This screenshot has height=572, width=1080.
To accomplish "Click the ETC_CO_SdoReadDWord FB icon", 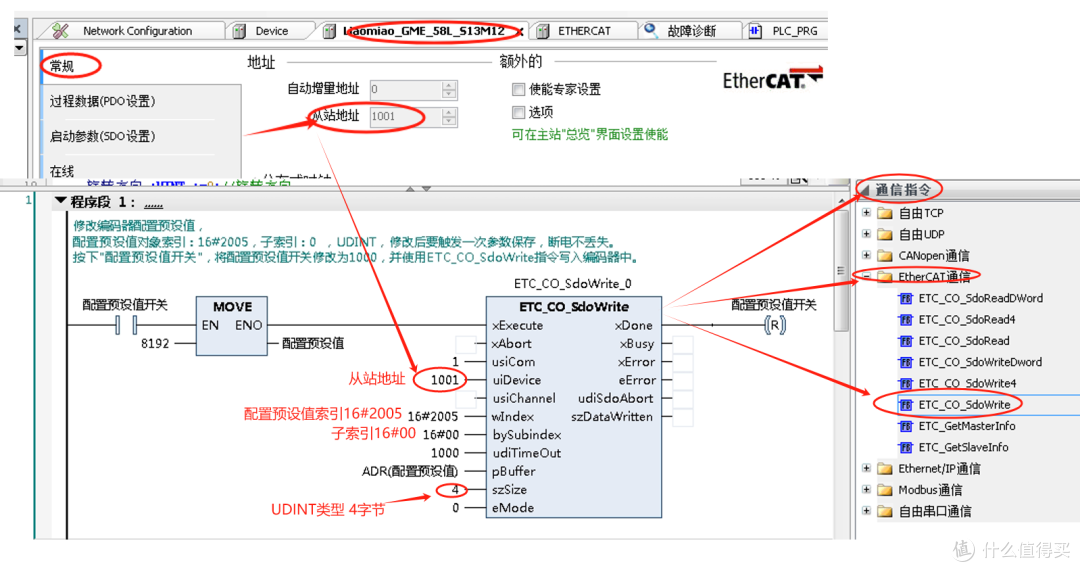I will click(x=906, y=298).
